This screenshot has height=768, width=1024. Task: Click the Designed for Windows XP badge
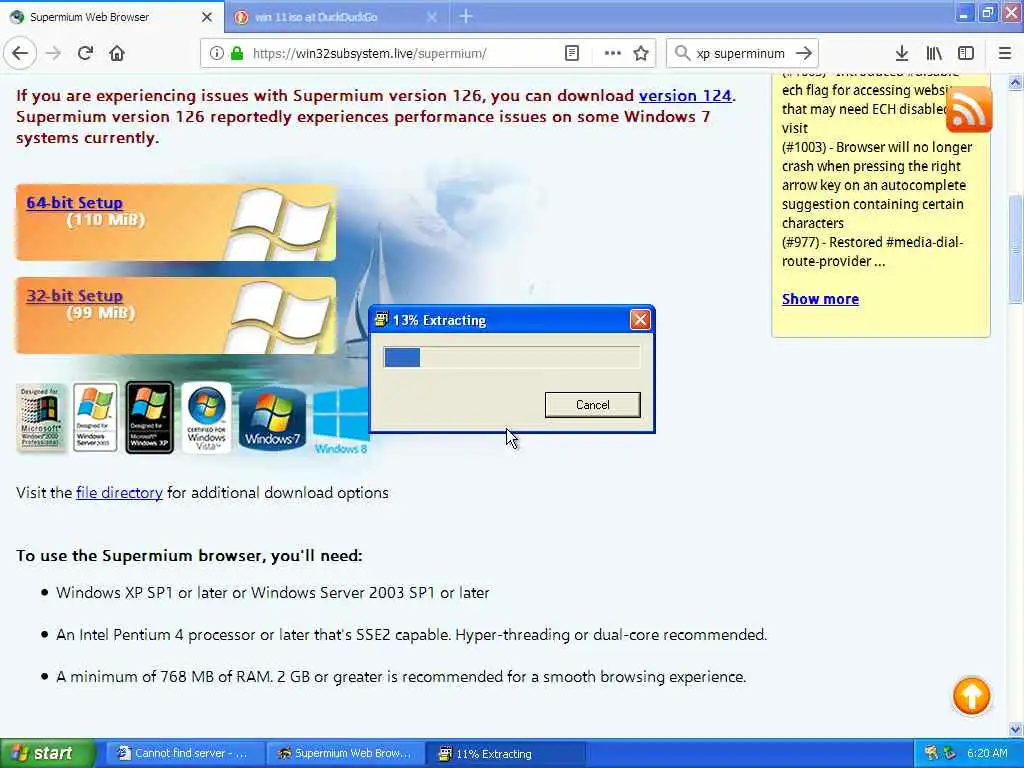(150, 418)
